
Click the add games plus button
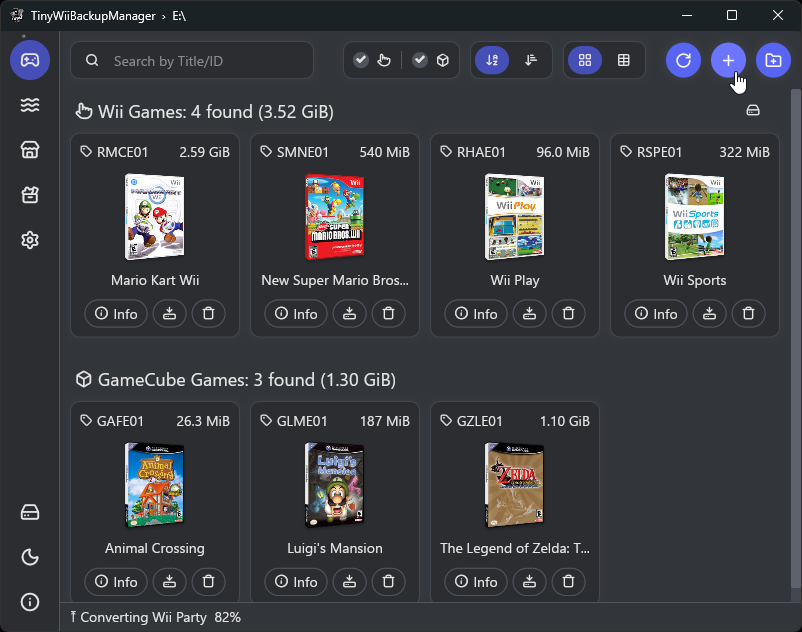tap(728, 61)
